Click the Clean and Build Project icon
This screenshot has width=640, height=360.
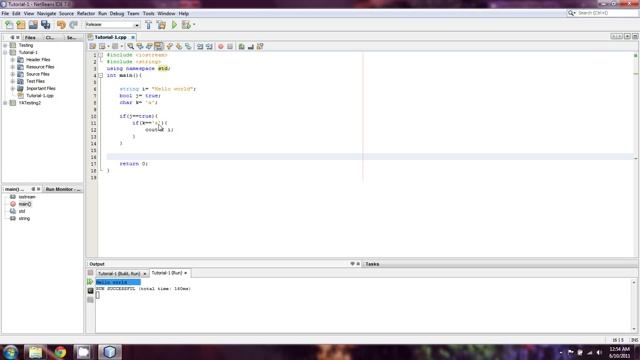click(162, 25)
